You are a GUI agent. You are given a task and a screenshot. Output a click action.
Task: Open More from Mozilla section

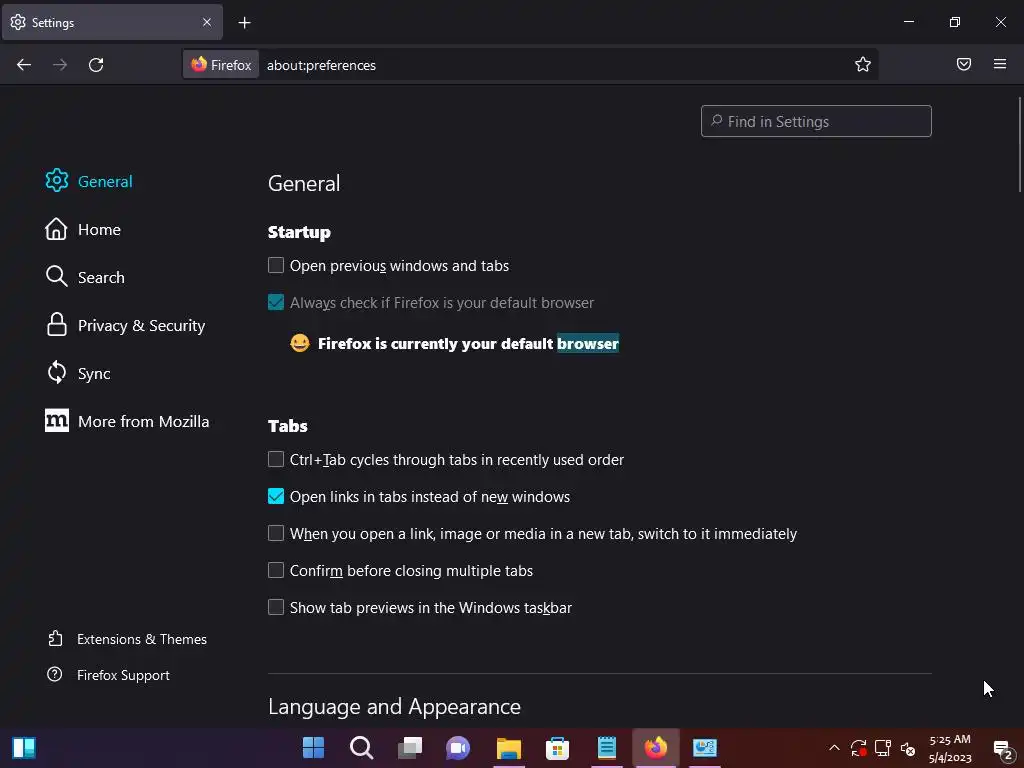tap(127, 421)
